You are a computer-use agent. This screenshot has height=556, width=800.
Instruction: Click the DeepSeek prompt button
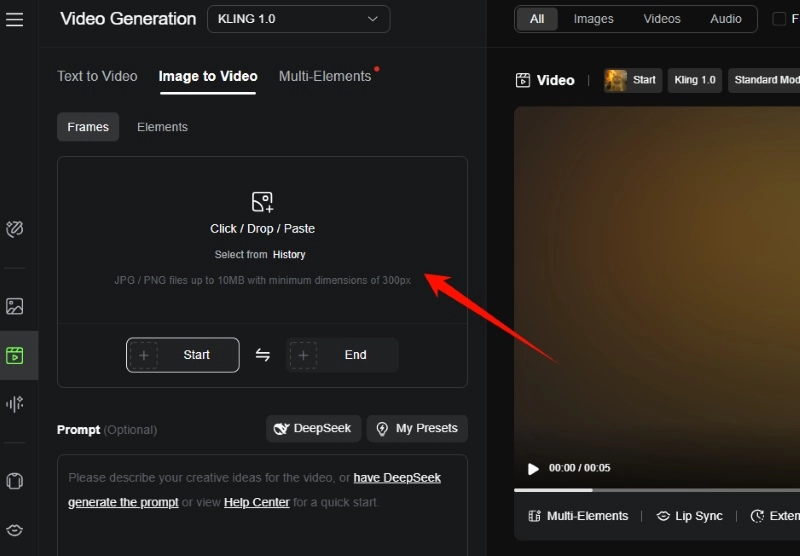(313, 428)
